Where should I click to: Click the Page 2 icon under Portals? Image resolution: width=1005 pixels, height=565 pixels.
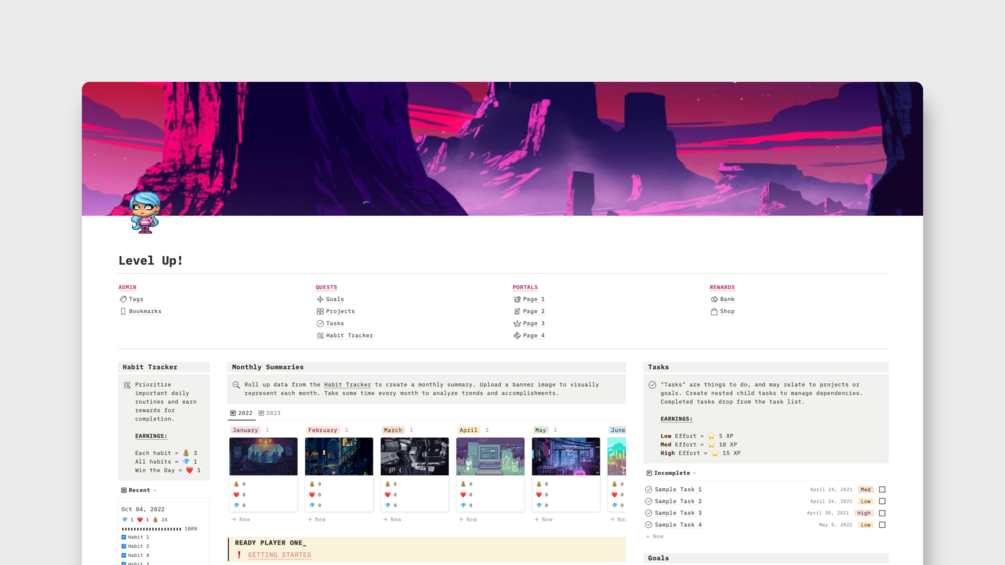517,311
